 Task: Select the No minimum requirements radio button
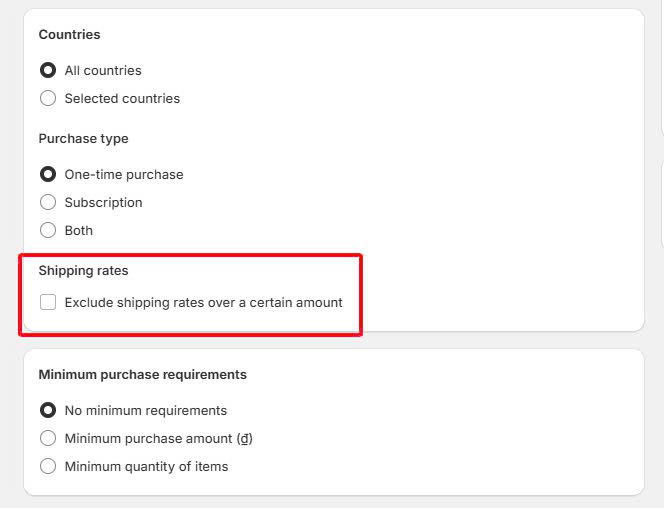click(x=48, y=410)
